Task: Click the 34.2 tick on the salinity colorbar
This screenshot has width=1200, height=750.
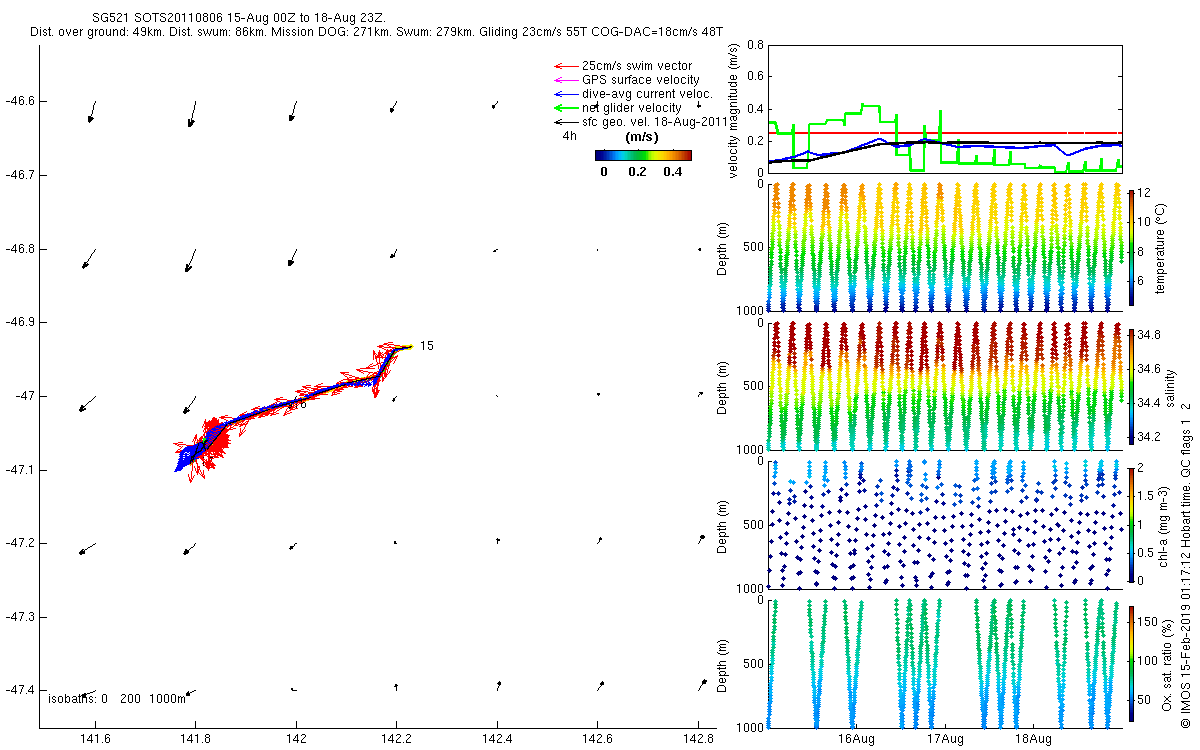Action: point(1149,437)
